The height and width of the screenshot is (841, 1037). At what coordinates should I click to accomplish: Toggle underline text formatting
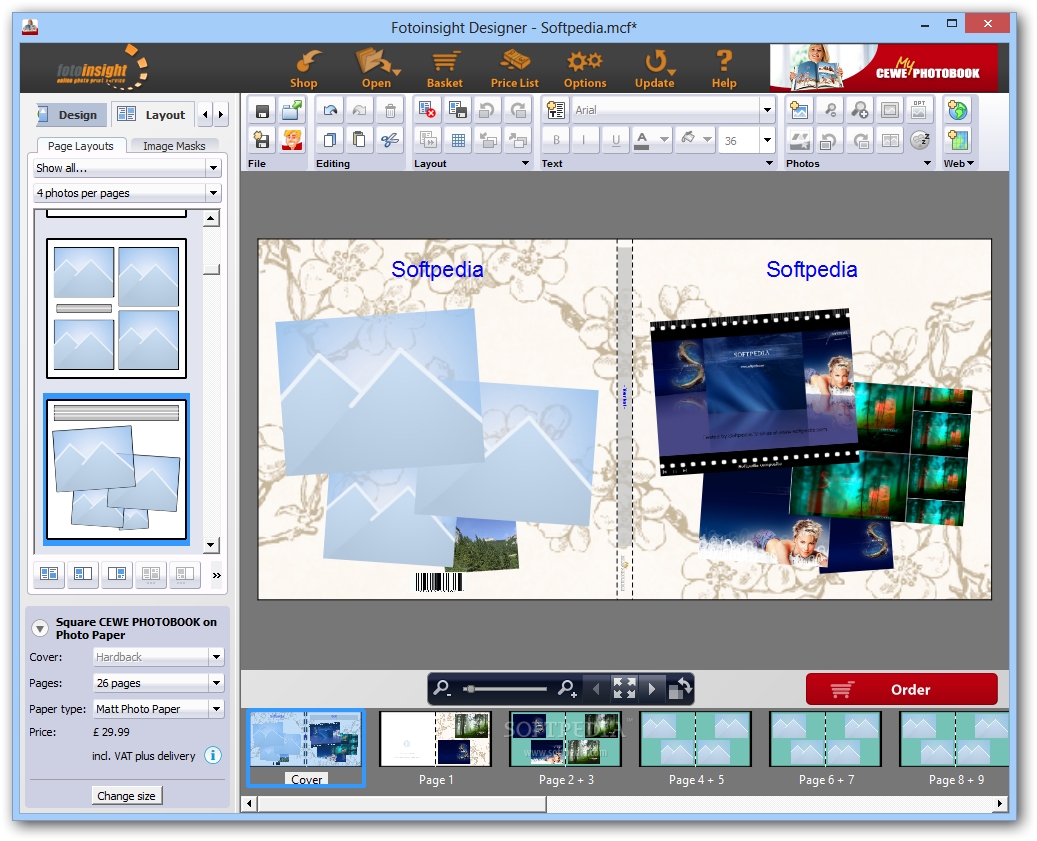(616, 140)
